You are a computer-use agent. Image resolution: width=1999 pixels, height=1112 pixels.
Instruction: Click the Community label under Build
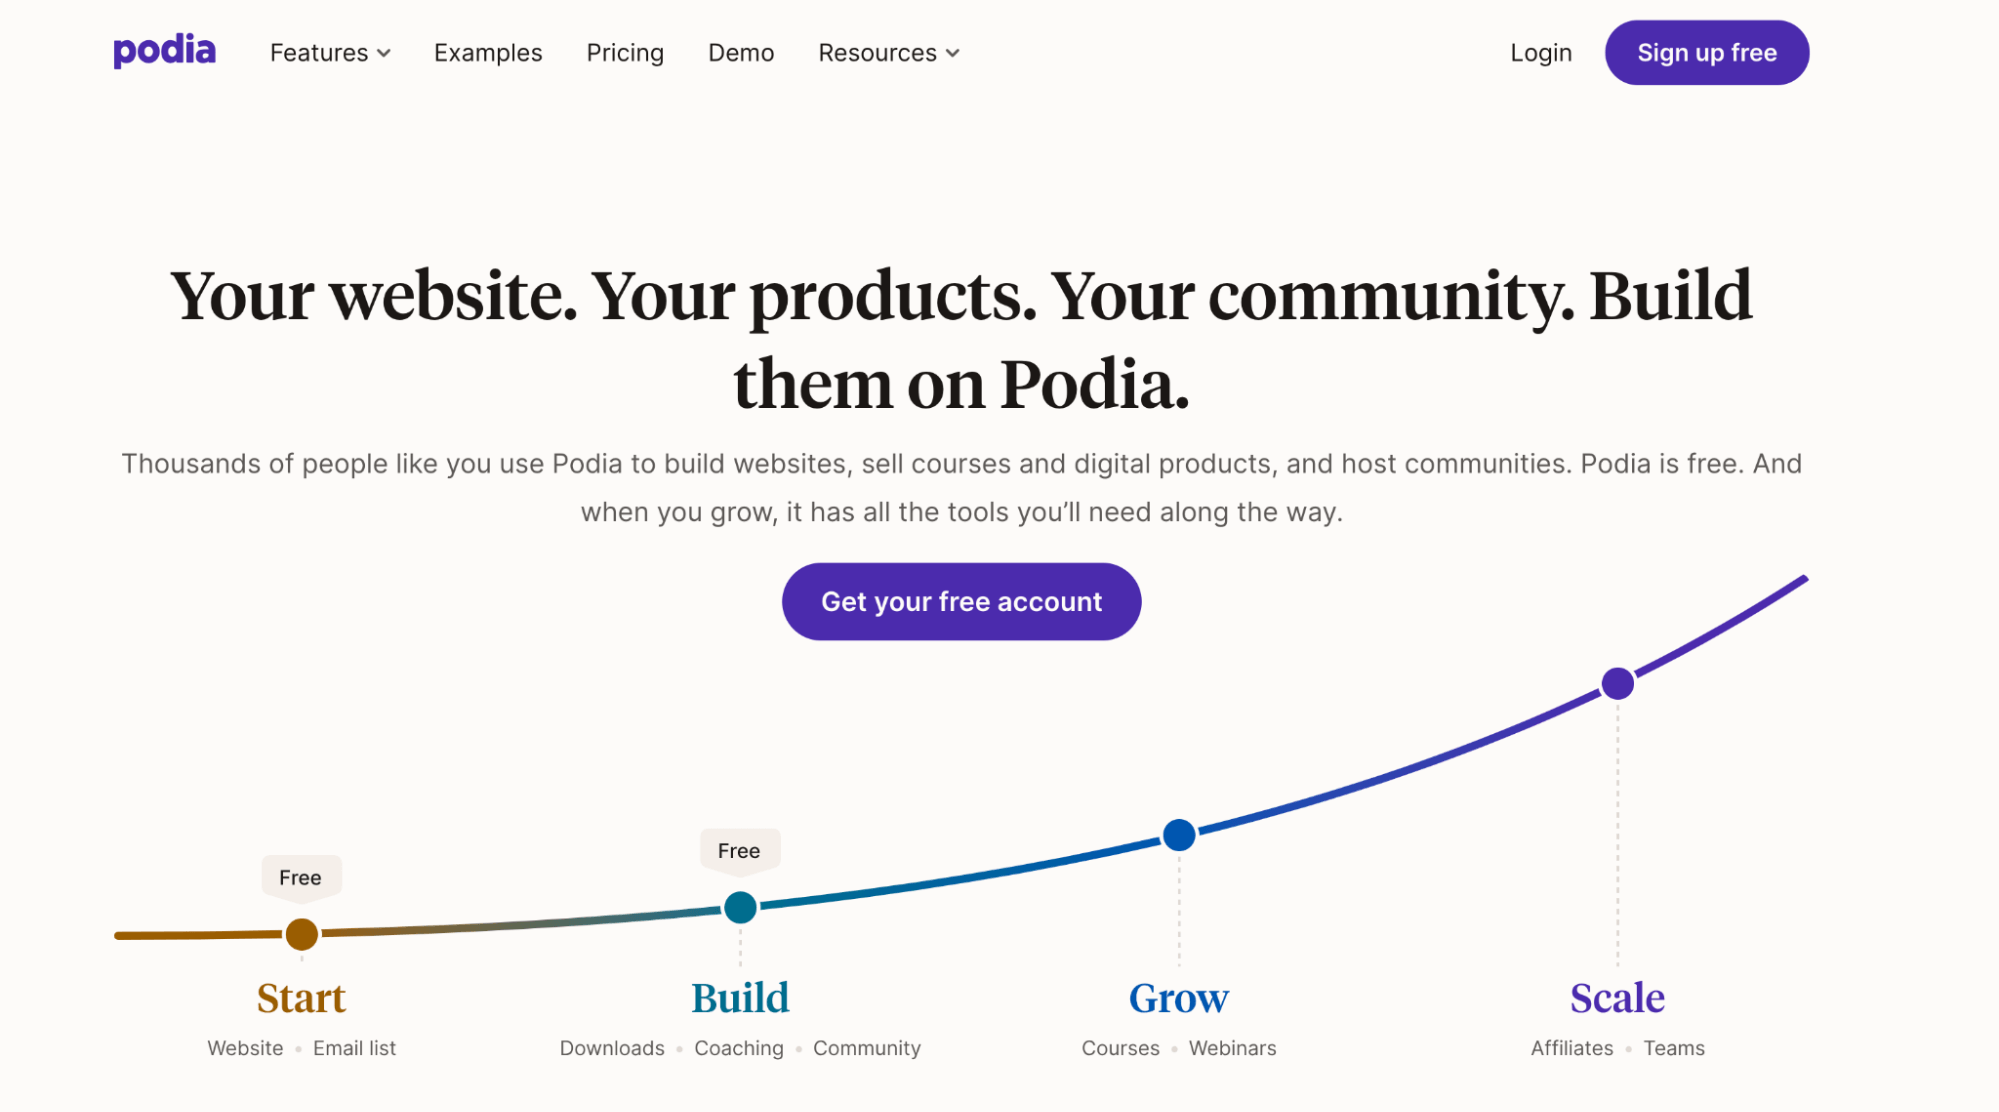click(x=866, y=1048)
